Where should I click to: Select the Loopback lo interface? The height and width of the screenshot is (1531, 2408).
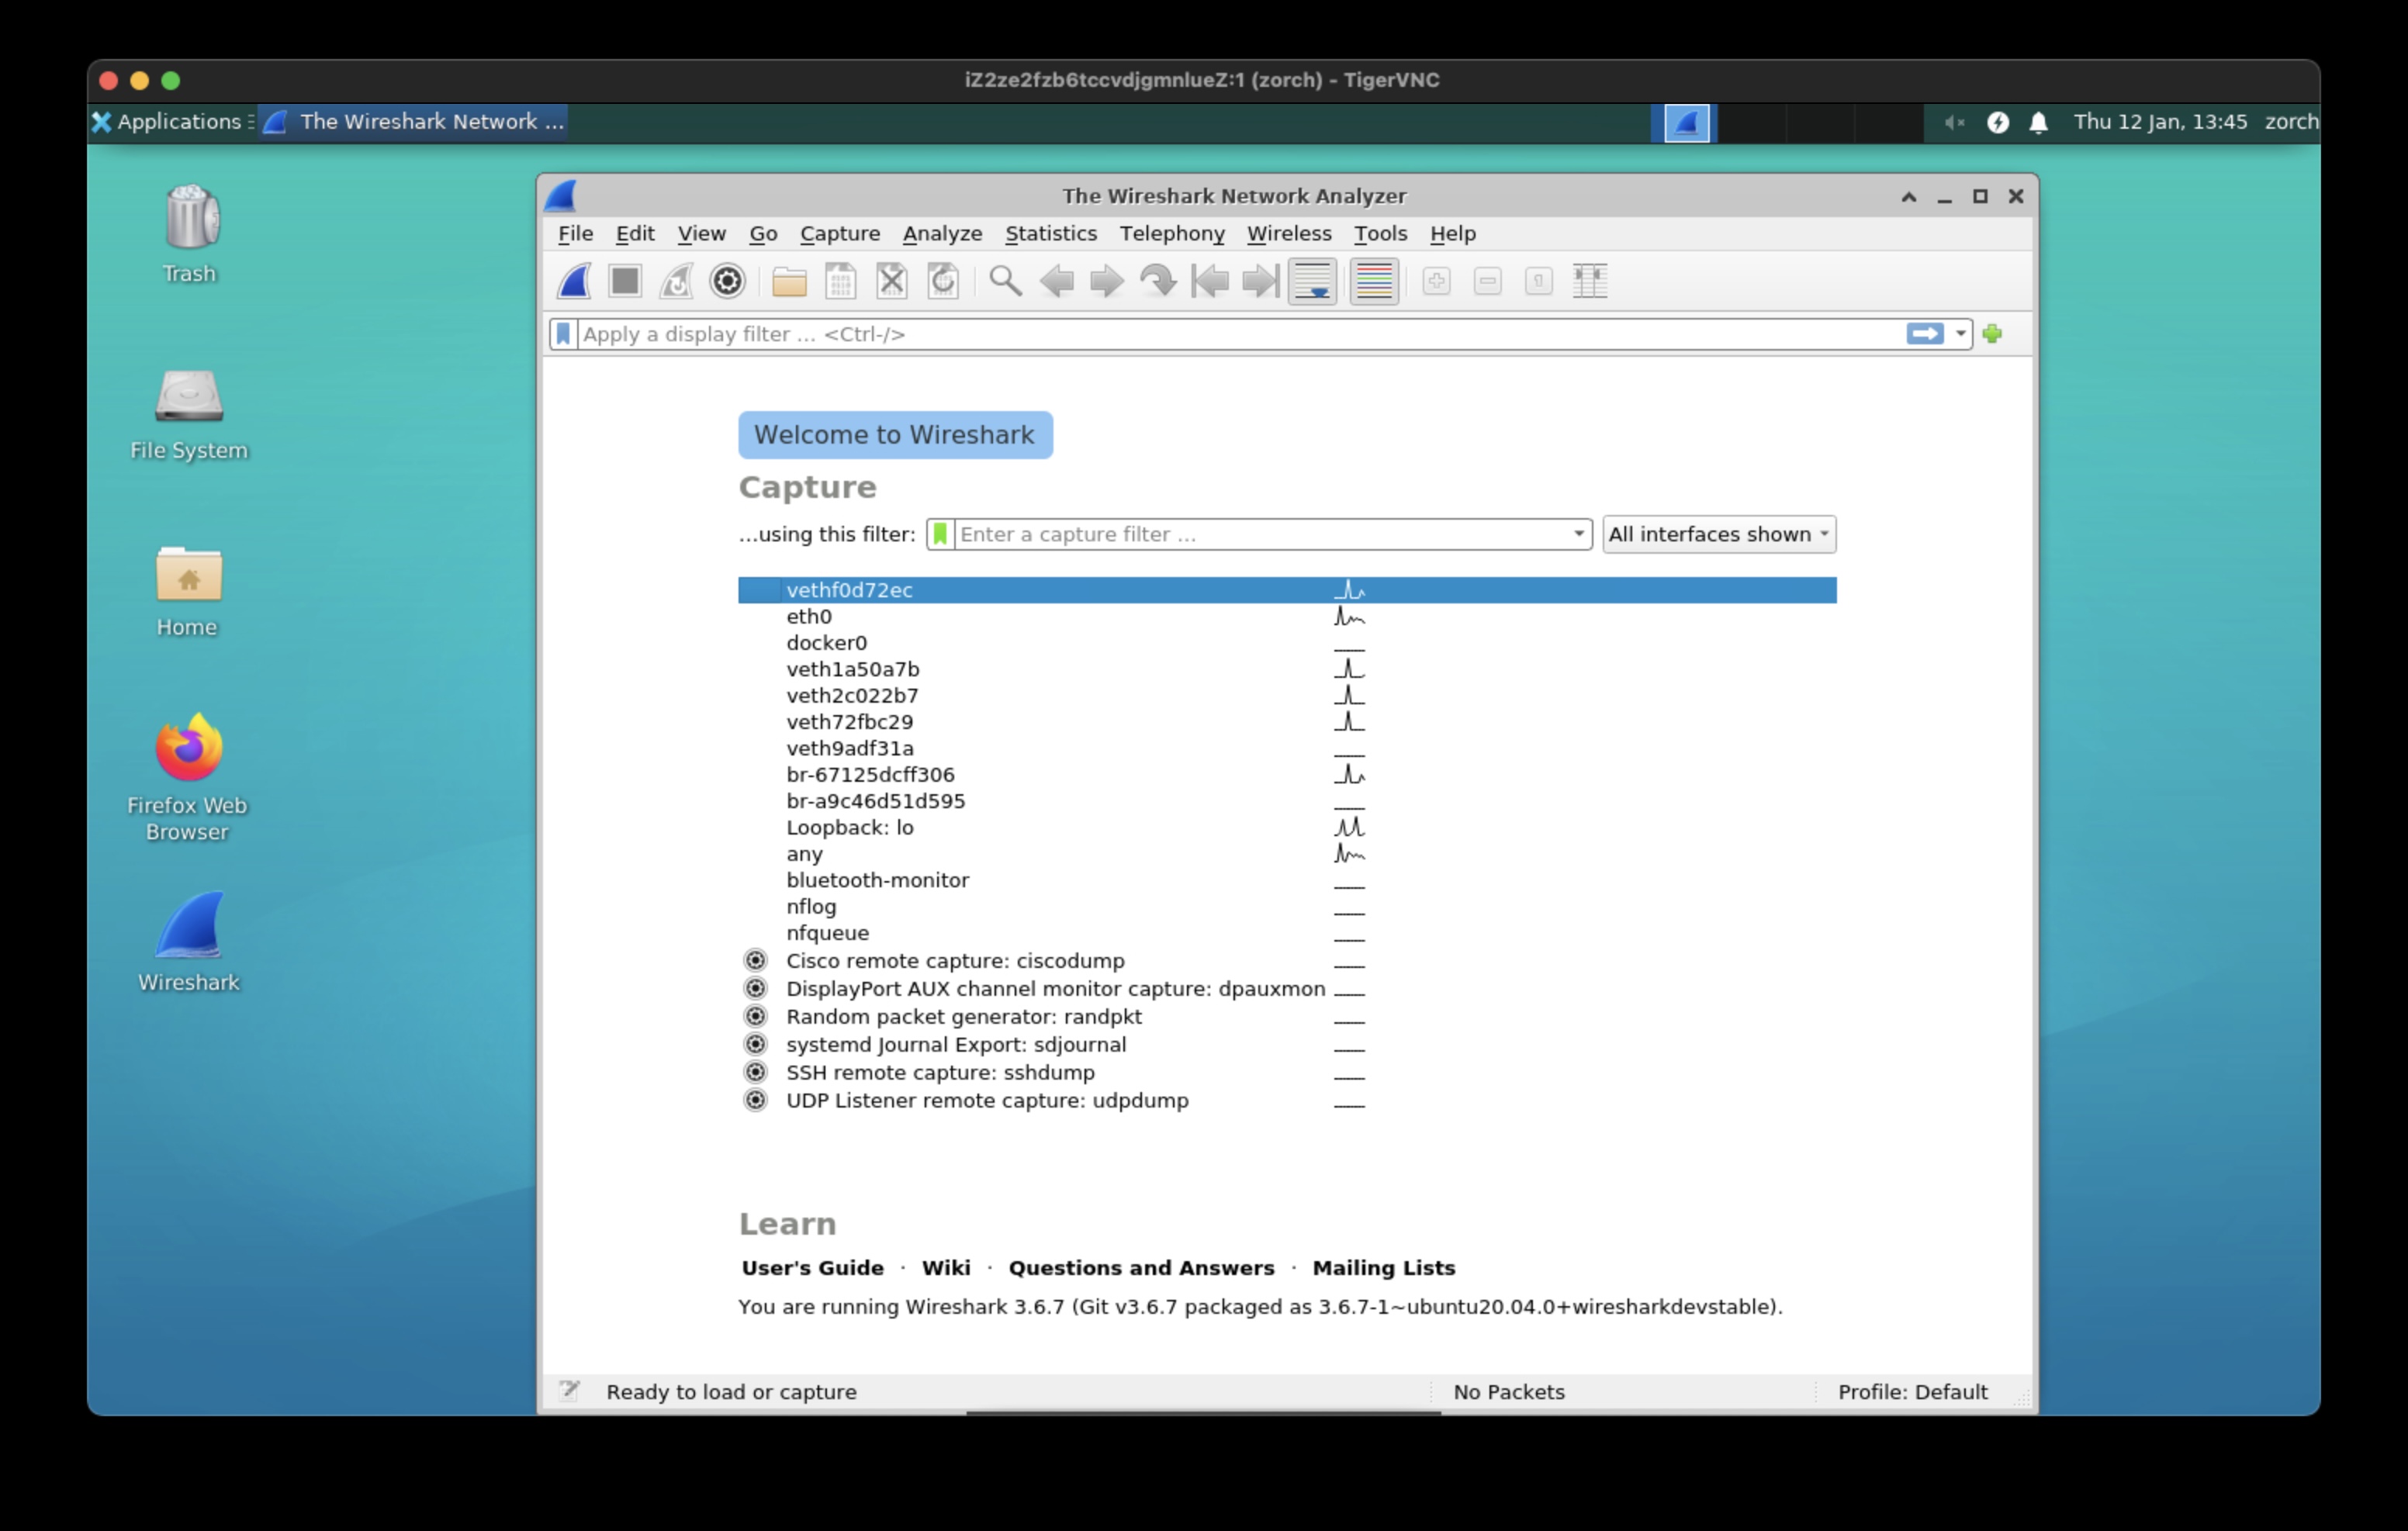point(851,826)
